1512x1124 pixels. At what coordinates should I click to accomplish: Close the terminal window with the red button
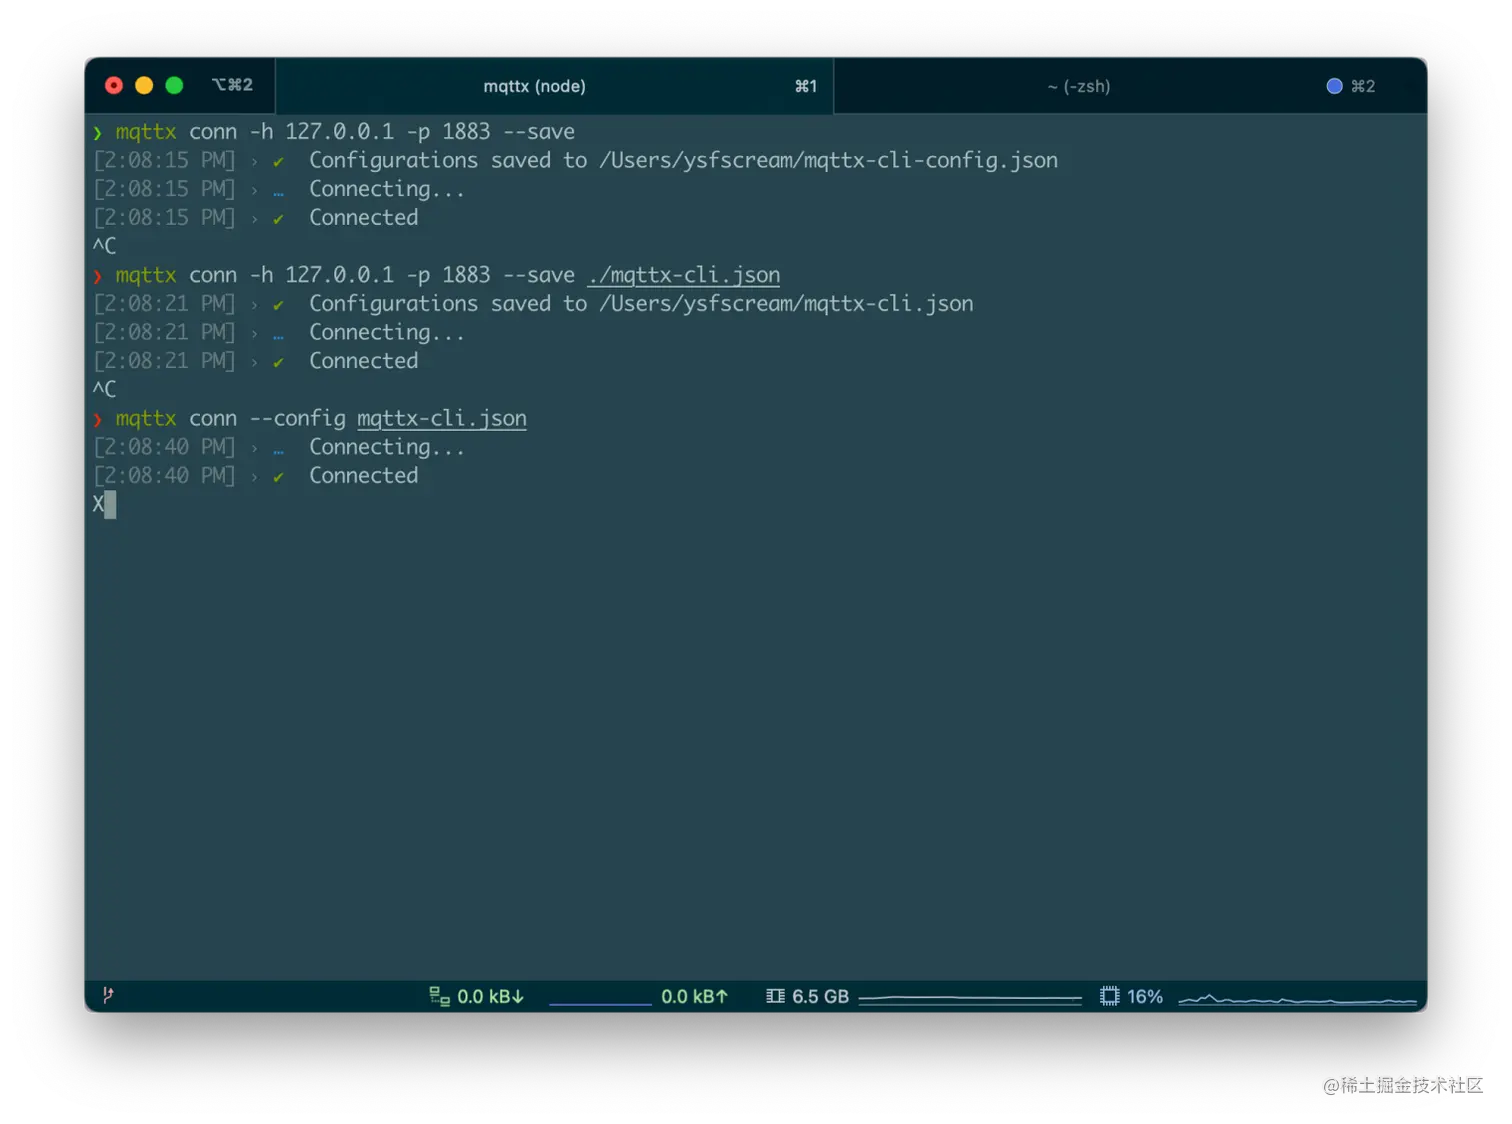[x=114, y=85]
